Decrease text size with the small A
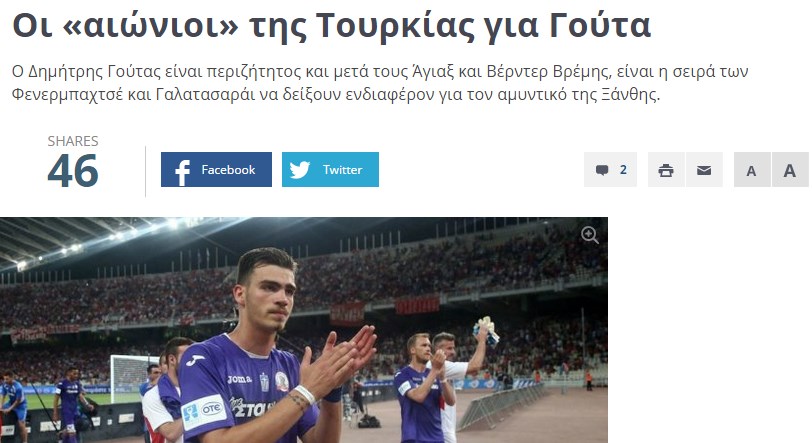 pyautogui.click(x=752, y=169)
